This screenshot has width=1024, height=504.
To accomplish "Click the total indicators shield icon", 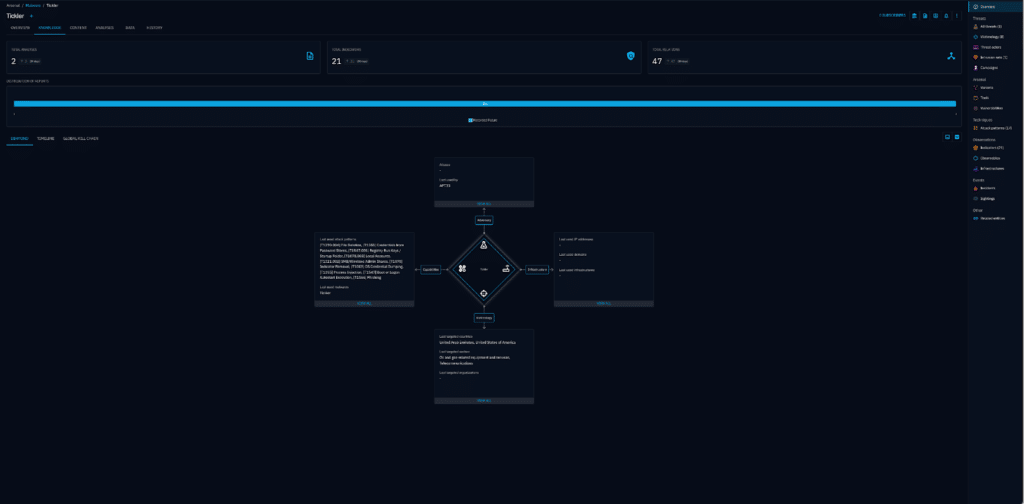I will [630, 56].
